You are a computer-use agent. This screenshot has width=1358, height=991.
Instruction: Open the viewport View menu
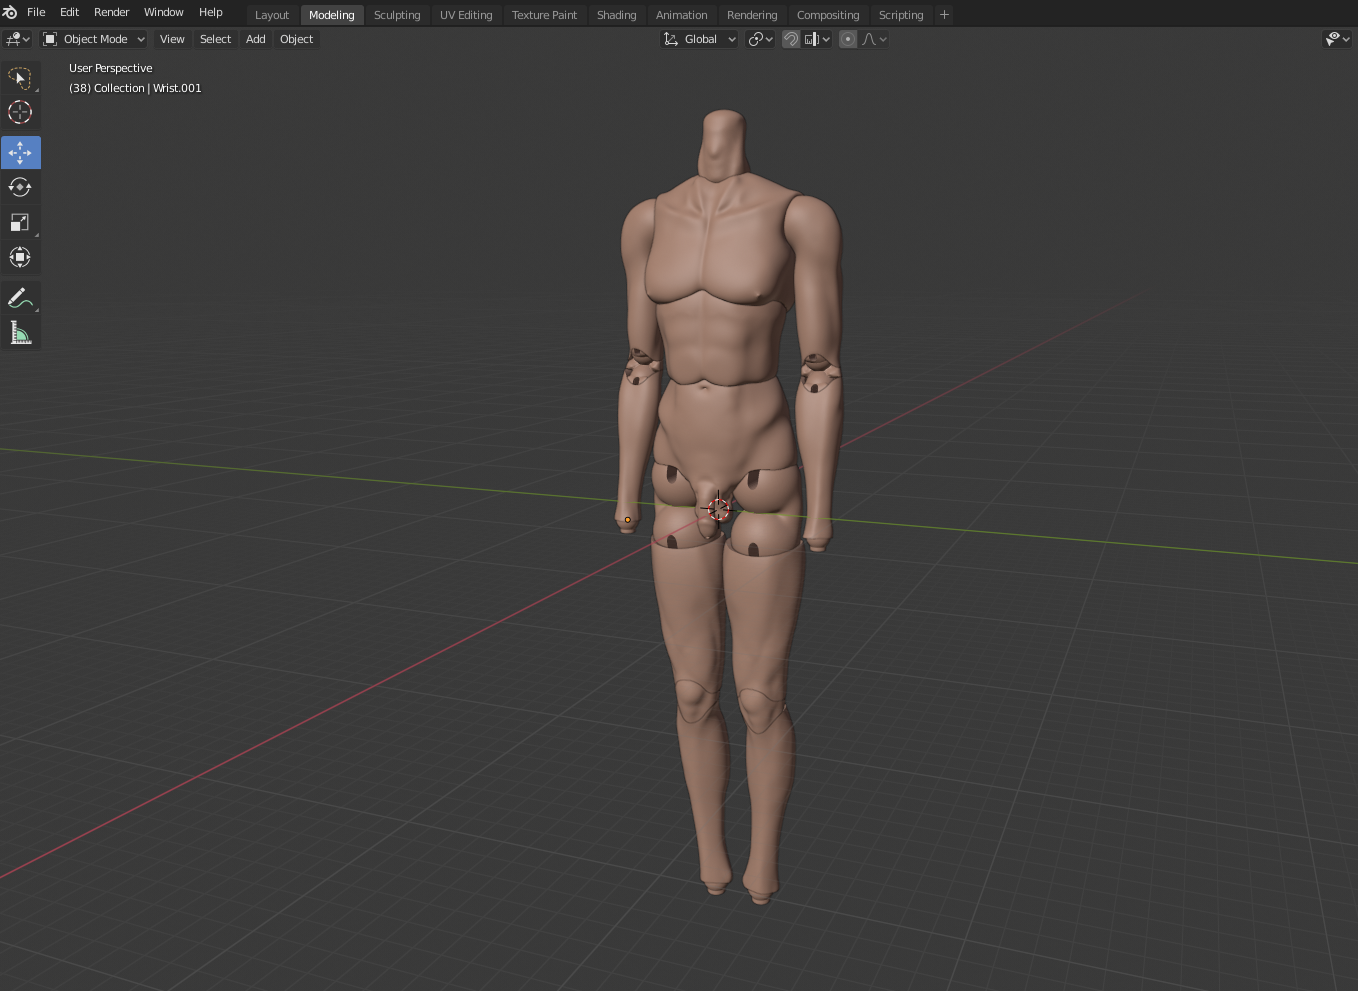pyautogui.click(x=172, y=39)
